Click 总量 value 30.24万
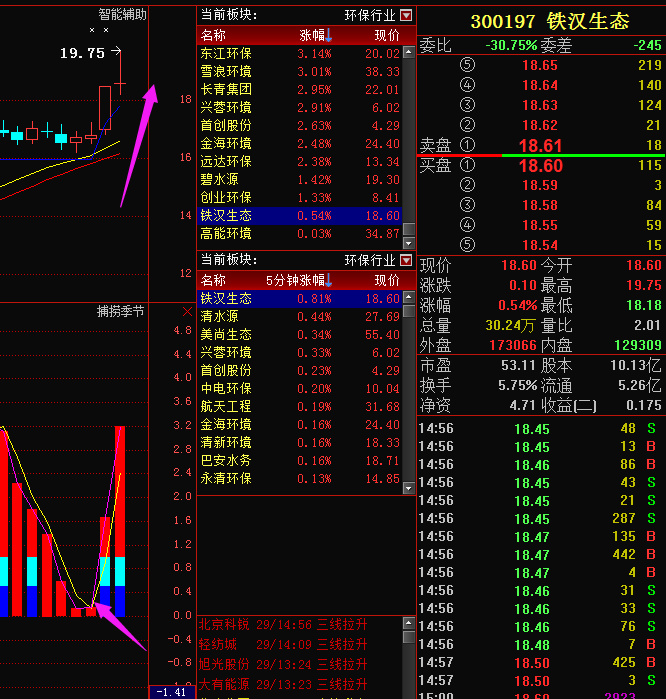 point(510,326)
